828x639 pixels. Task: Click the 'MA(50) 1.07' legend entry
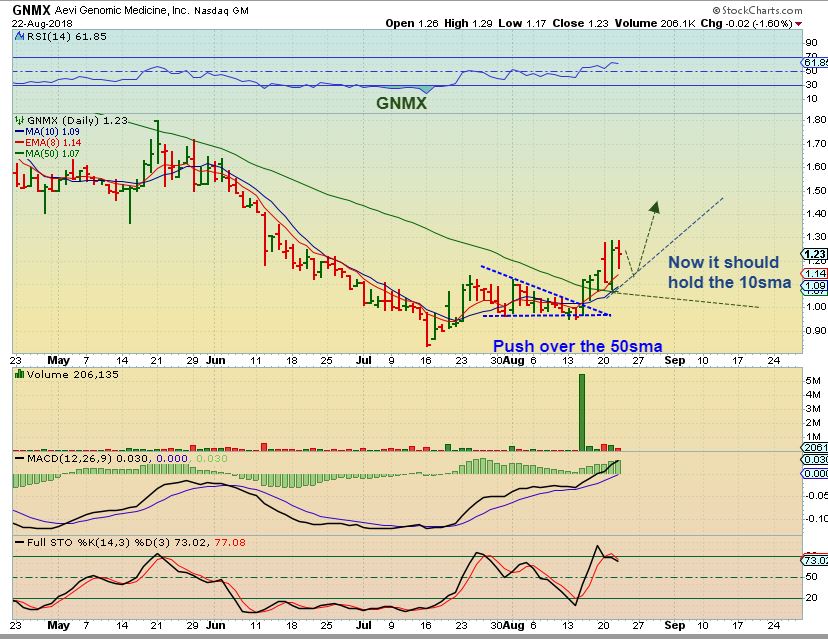coord(52,154)
